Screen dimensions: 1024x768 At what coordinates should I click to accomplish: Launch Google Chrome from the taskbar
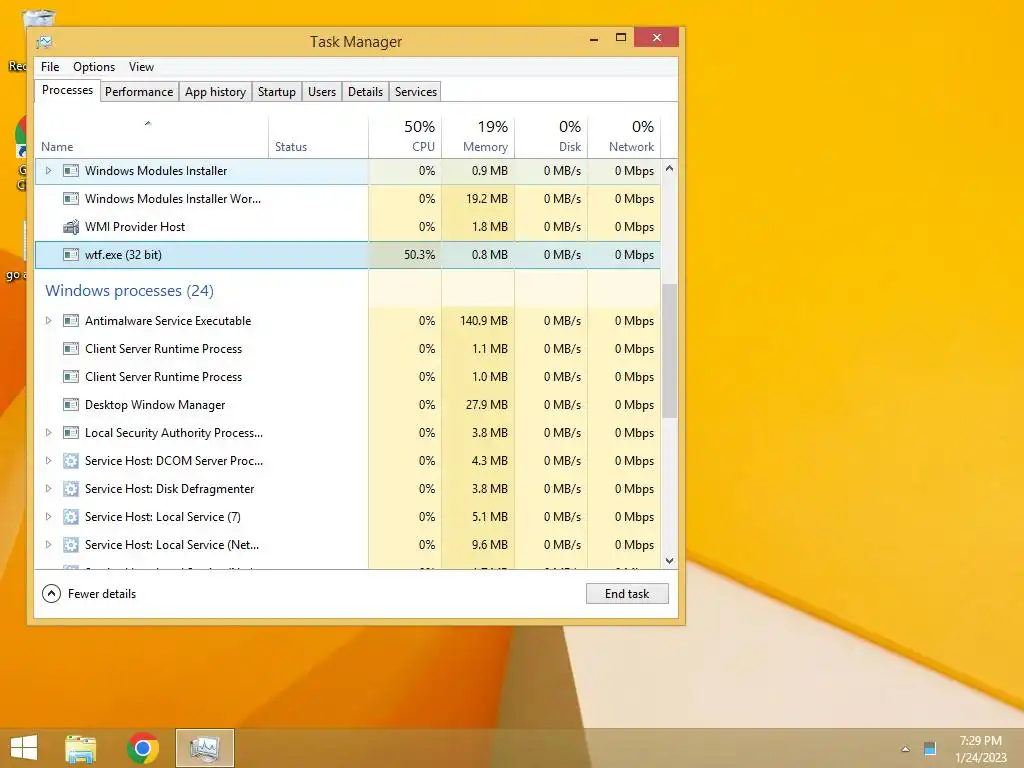pos(143,748)
